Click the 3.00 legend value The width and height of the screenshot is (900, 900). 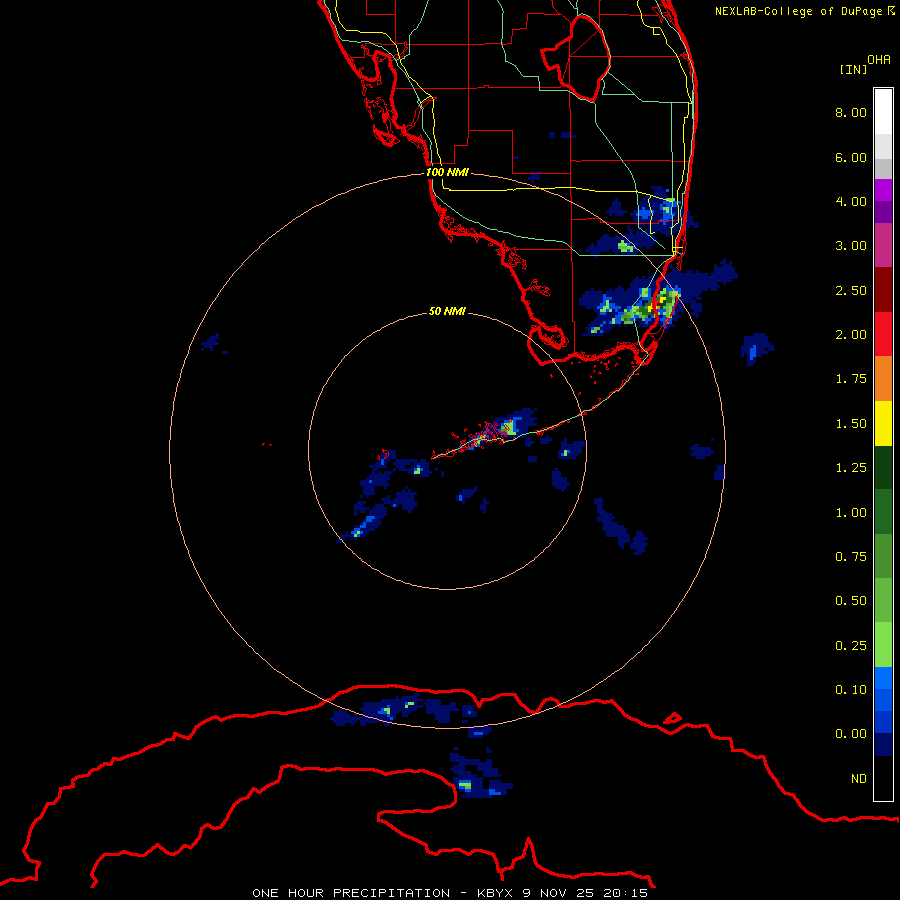pyautogui.click(x=851, y=246)
